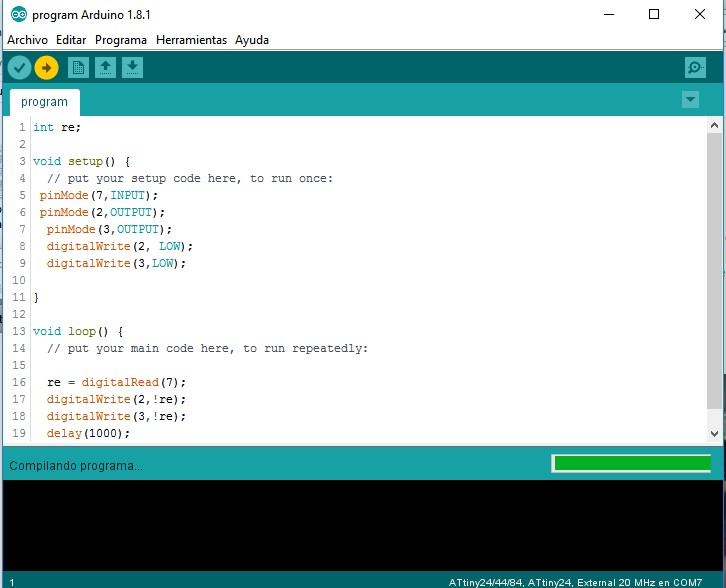The height and width of the screenshot is (588, 726).
Task: Click the green compile progress bar
Action: pos(632,463)
